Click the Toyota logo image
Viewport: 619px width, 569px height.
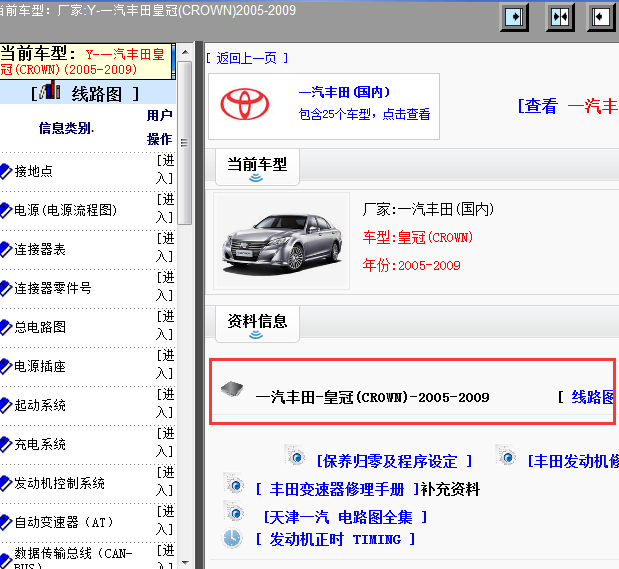pyautogui.click(x=245, y=104)
